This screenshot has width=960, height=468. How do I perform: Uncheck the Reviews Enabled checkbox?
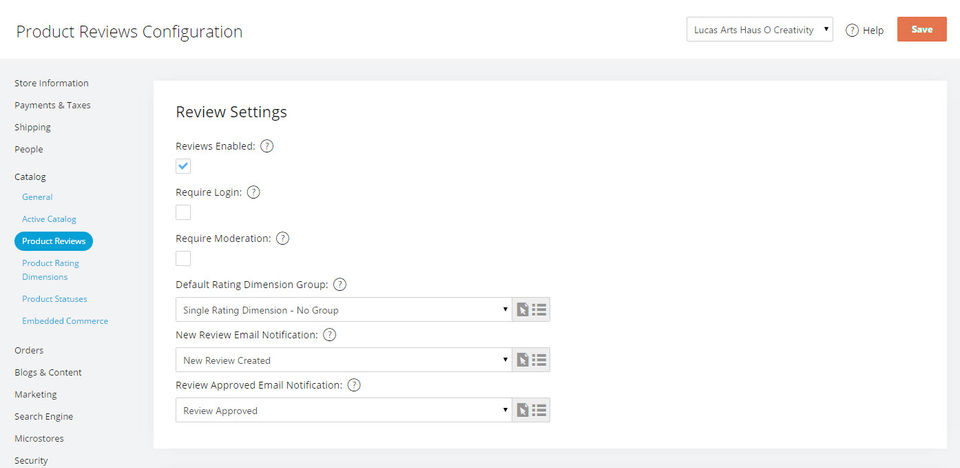[x=183, y=166]
